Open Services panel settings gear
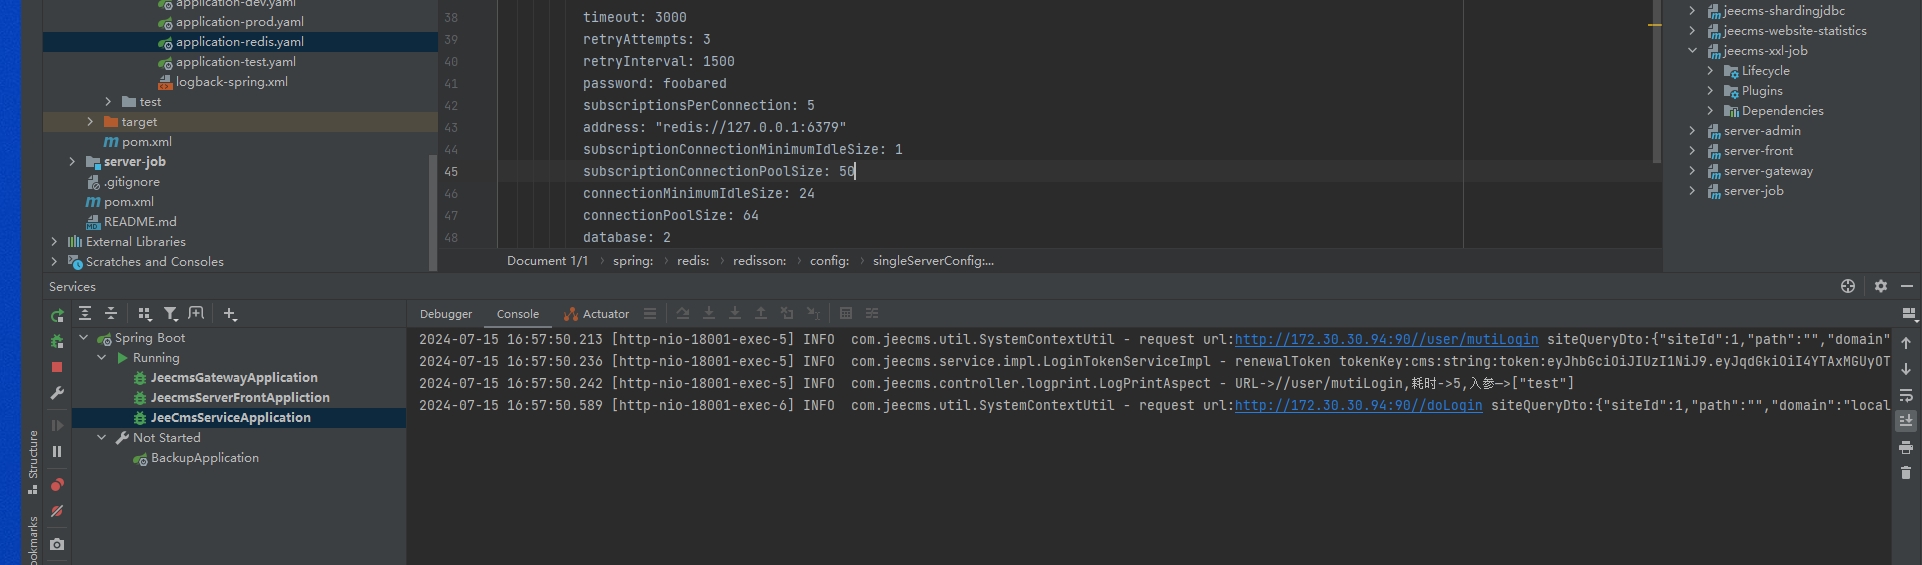This screenshot has height=565, width=1922. (1880, 286)
